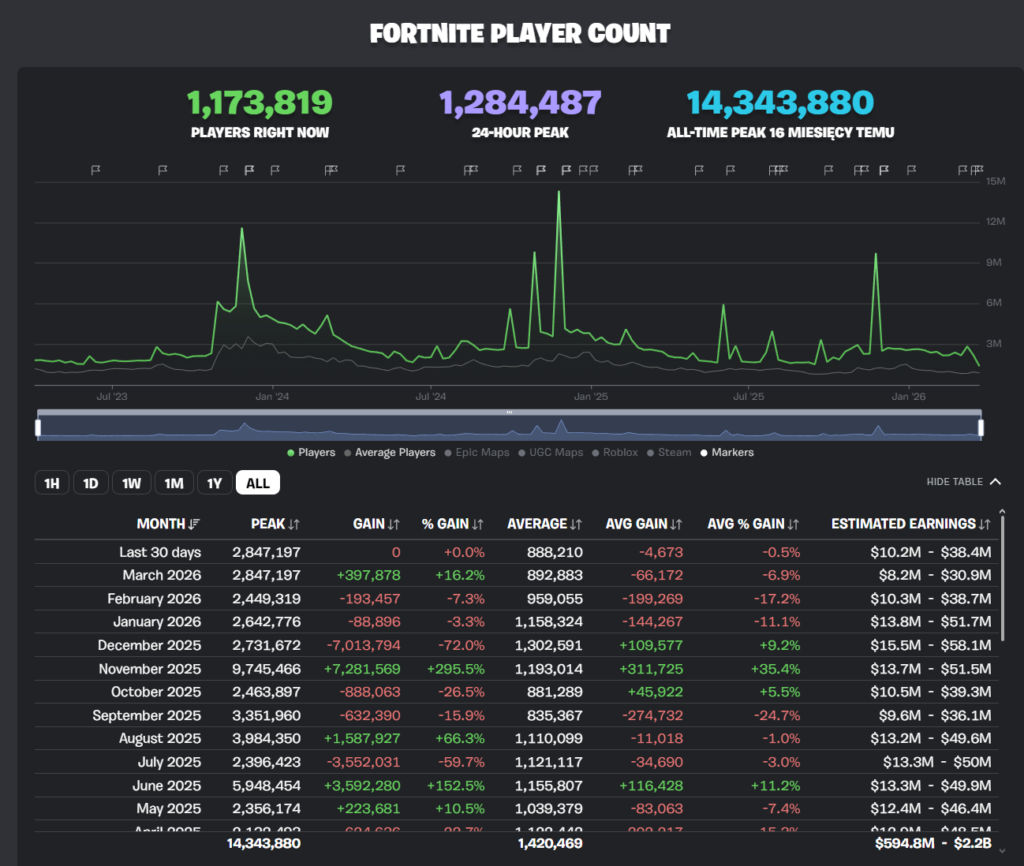Sort by the Gain column arrows
This screenshot has width=1024, height=866.
coord(394,524)
